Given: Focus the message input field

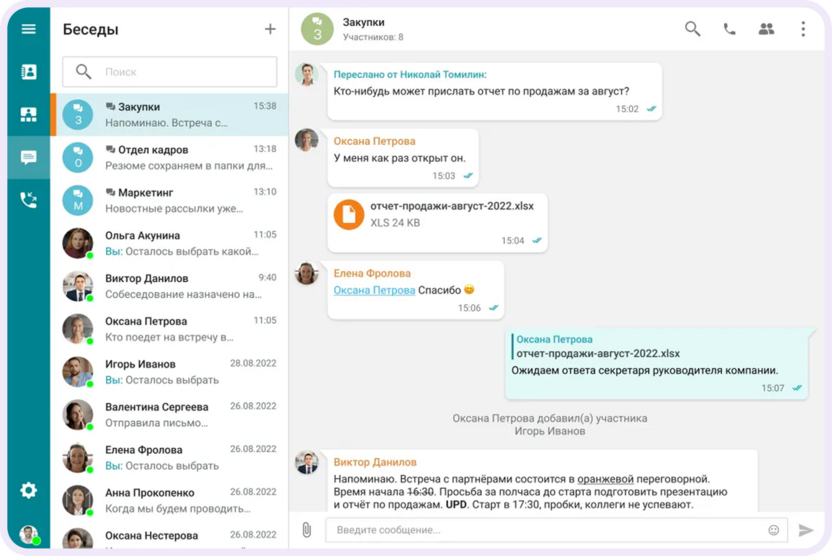Looking at the screenshot, I should (549, 529).
